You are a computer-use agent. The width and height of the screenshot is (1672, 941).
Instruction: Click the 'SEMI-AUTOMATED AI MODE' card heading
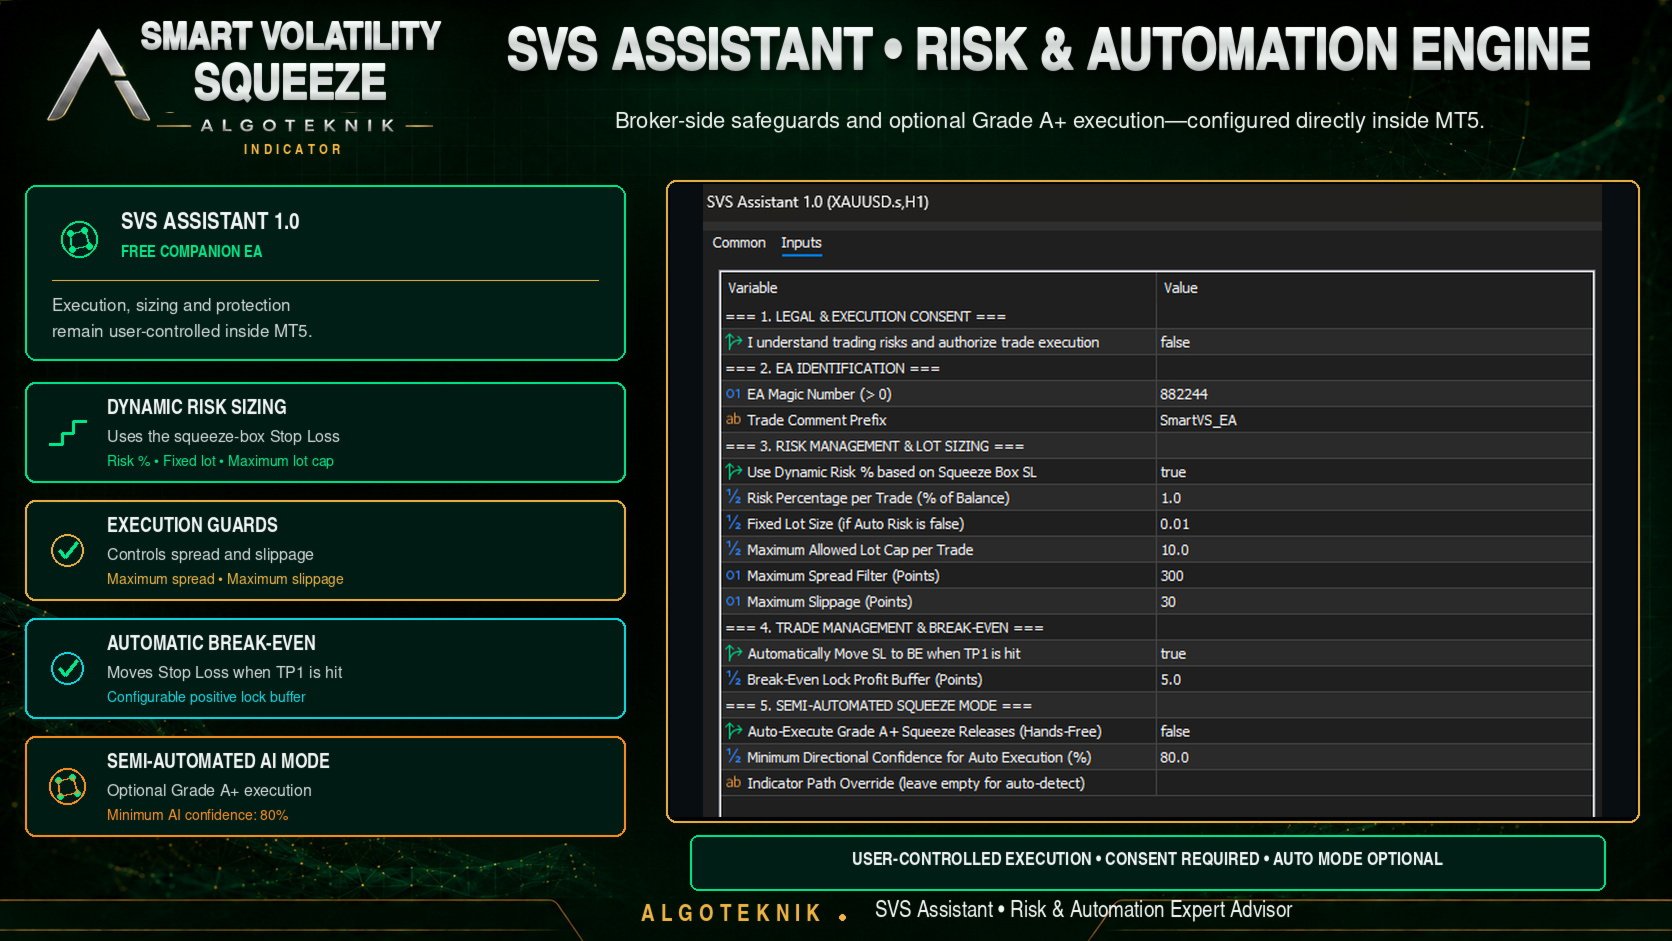tap(218, 761)
